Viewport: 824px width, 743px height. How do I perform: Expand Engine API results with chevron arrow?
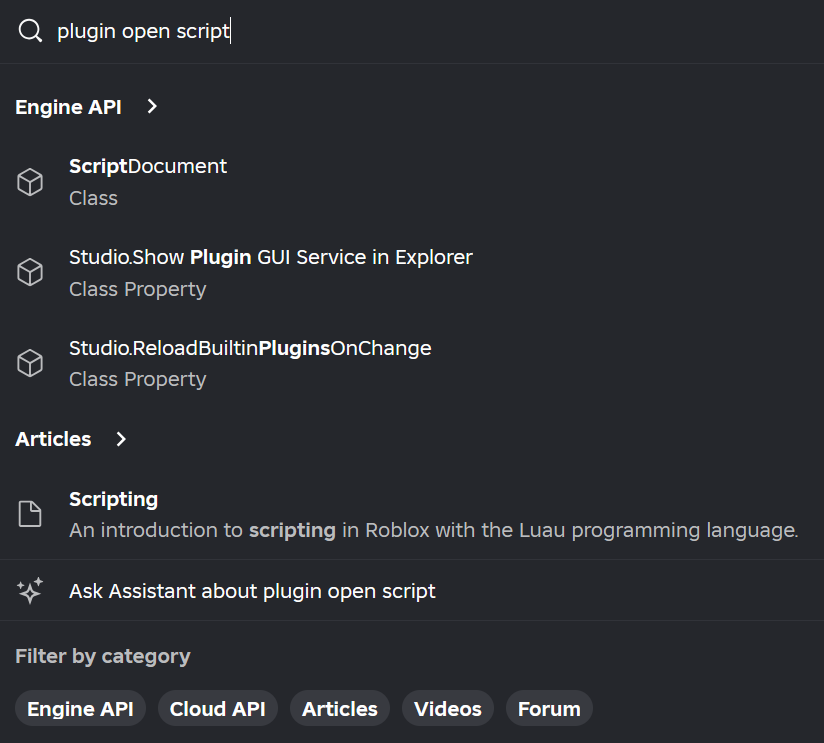152,107
